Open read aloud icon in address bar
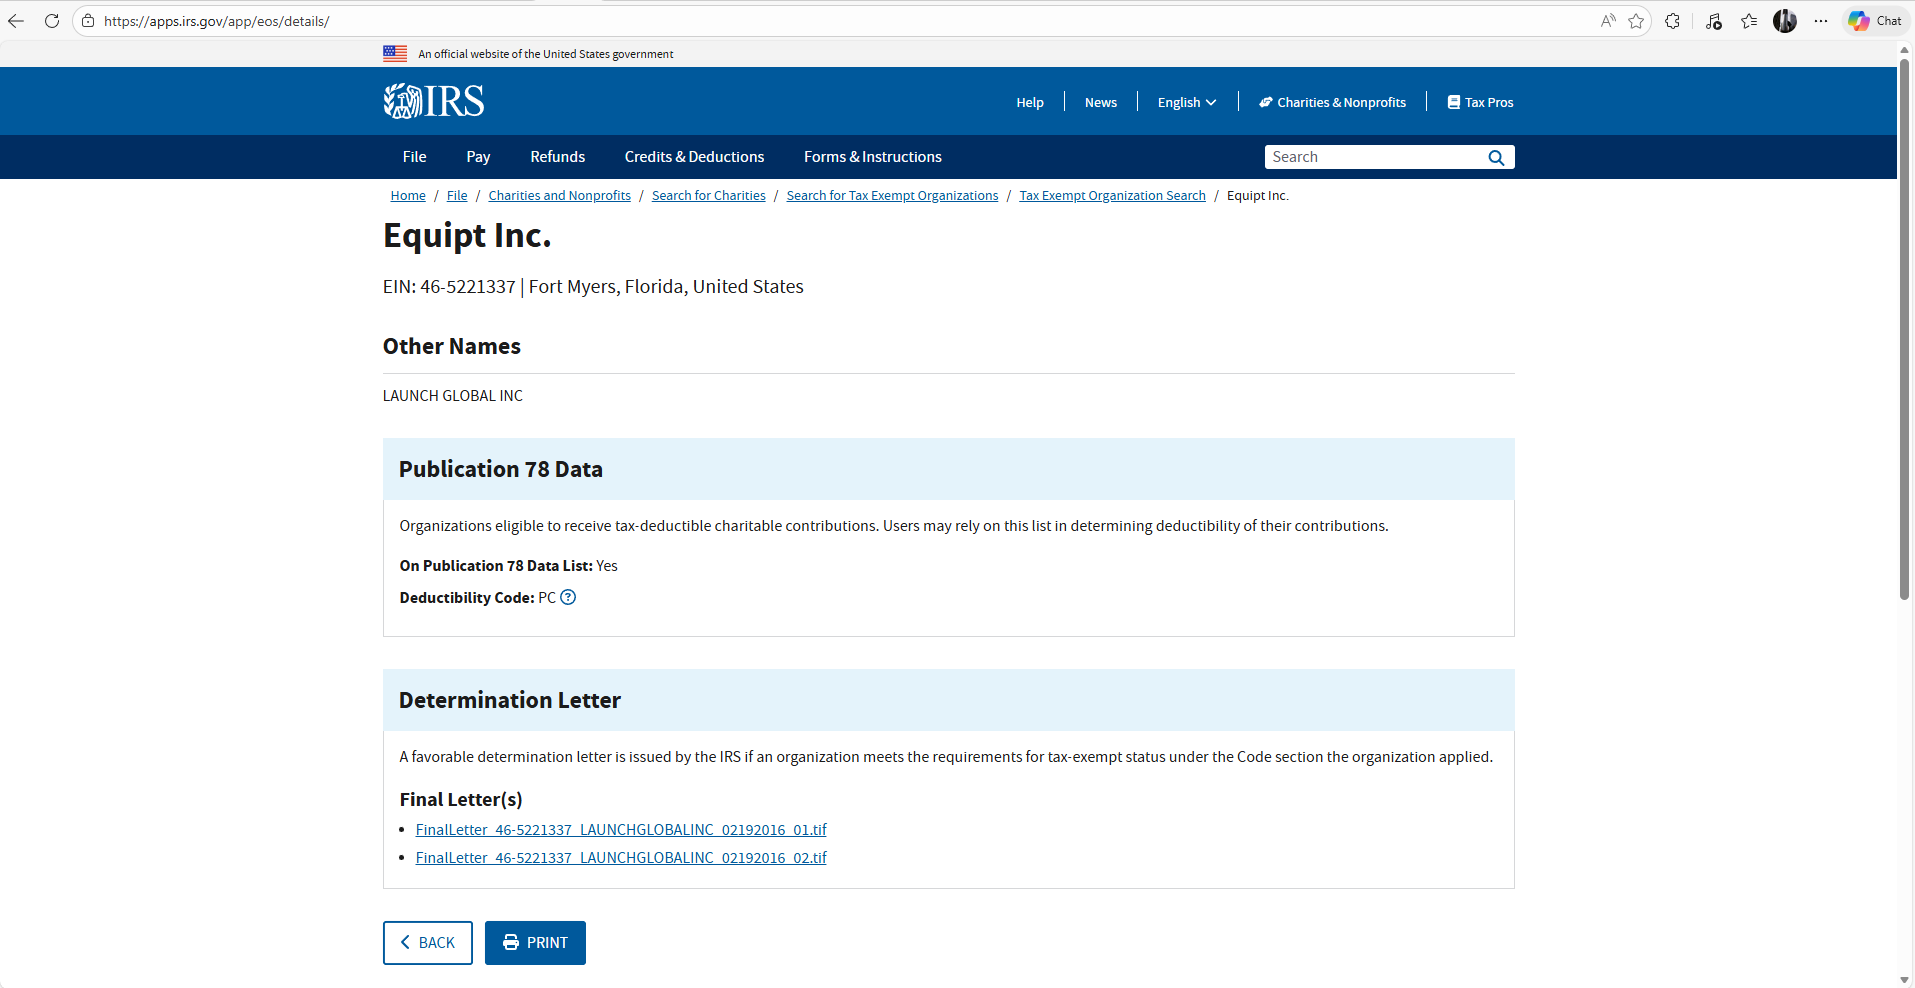The image size is (1915, 988). pos(1608,21)
